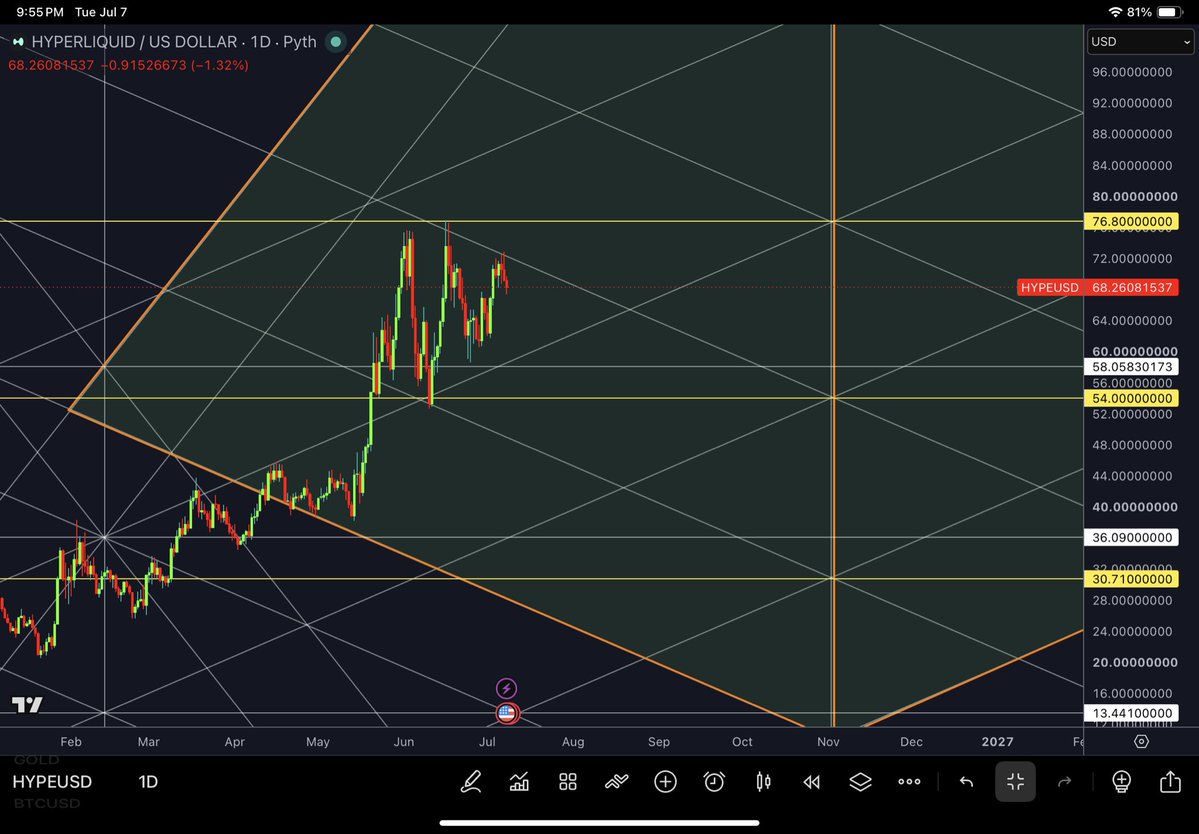Tap the add symbol plus icon
This screenshot has width=1199, height=834.
coord(665,781)
